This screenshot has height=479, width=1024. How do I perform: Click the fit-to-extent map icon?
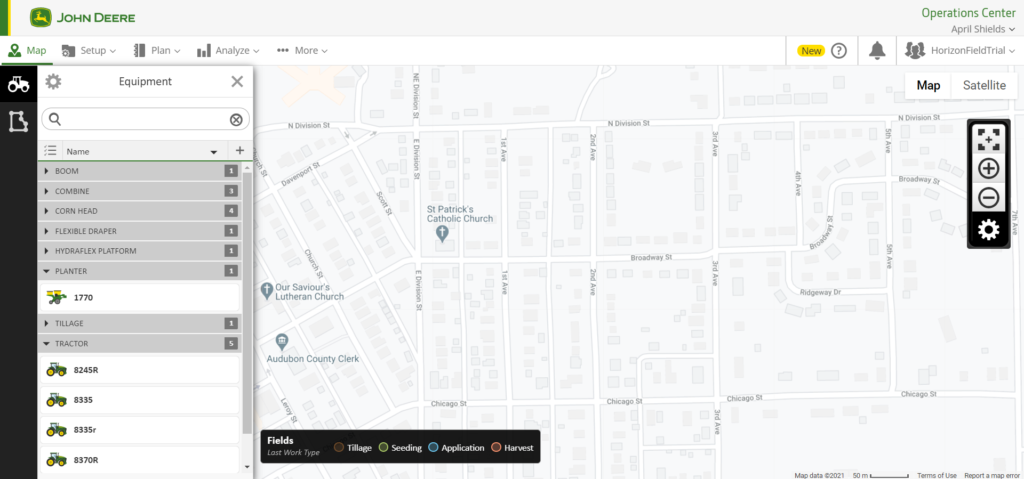point(989,139)
